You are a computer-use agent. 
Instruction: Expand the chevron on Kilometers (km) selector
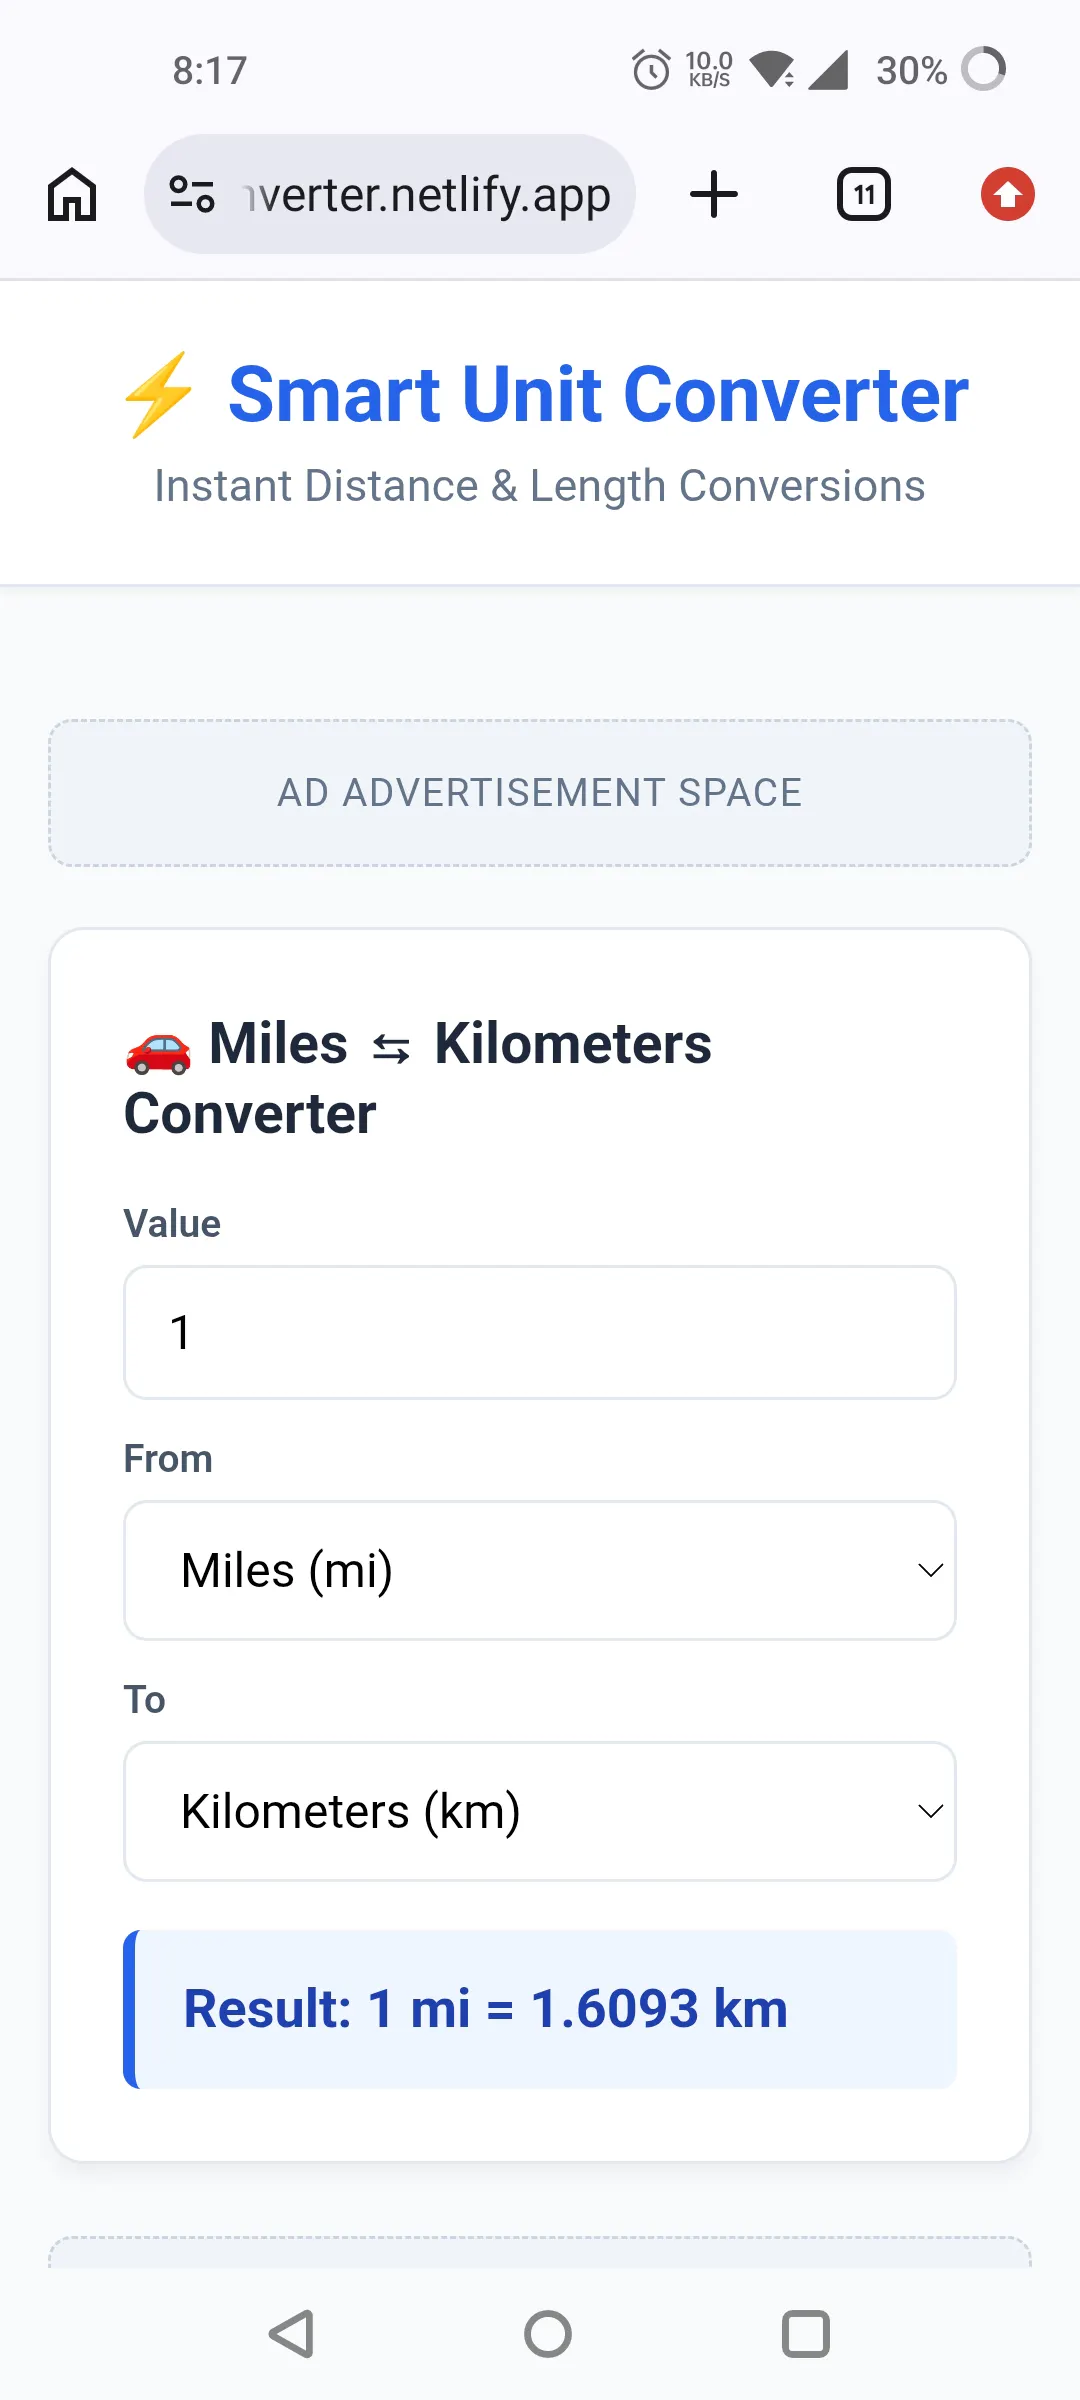click(930, 1811)
